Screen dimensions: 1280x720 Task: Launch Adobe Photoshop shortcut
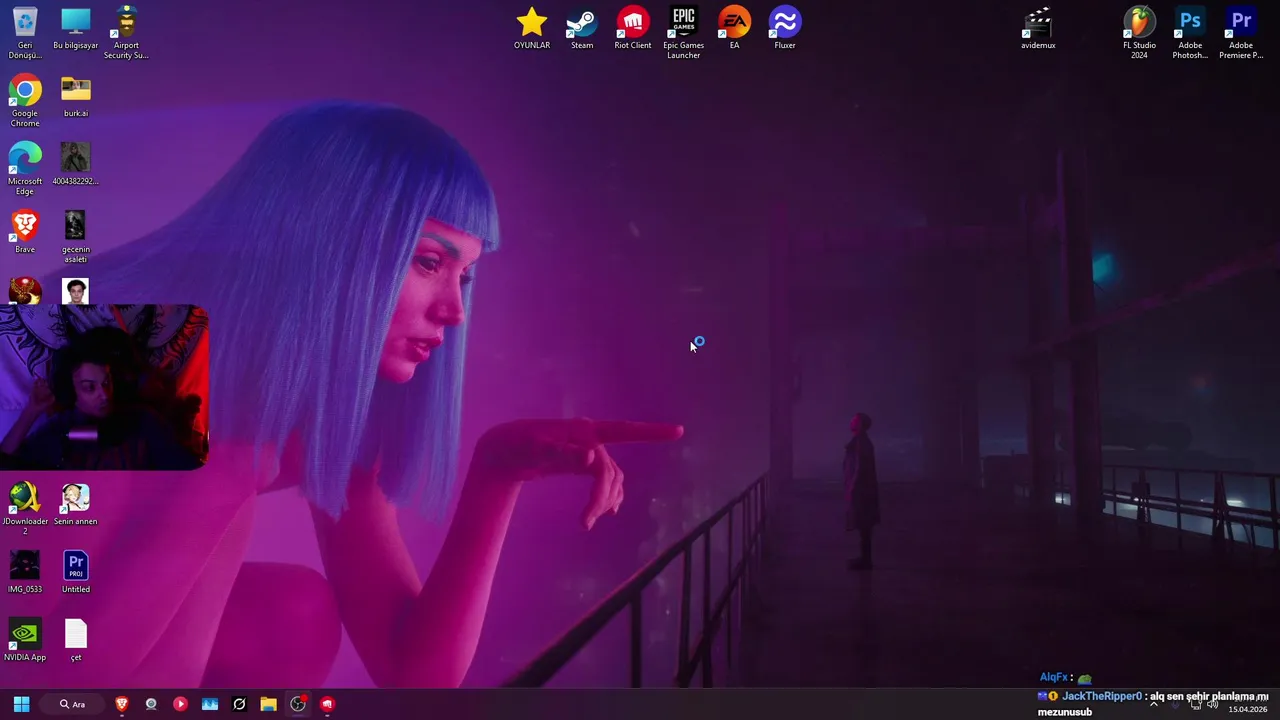tap(1190, 32)
